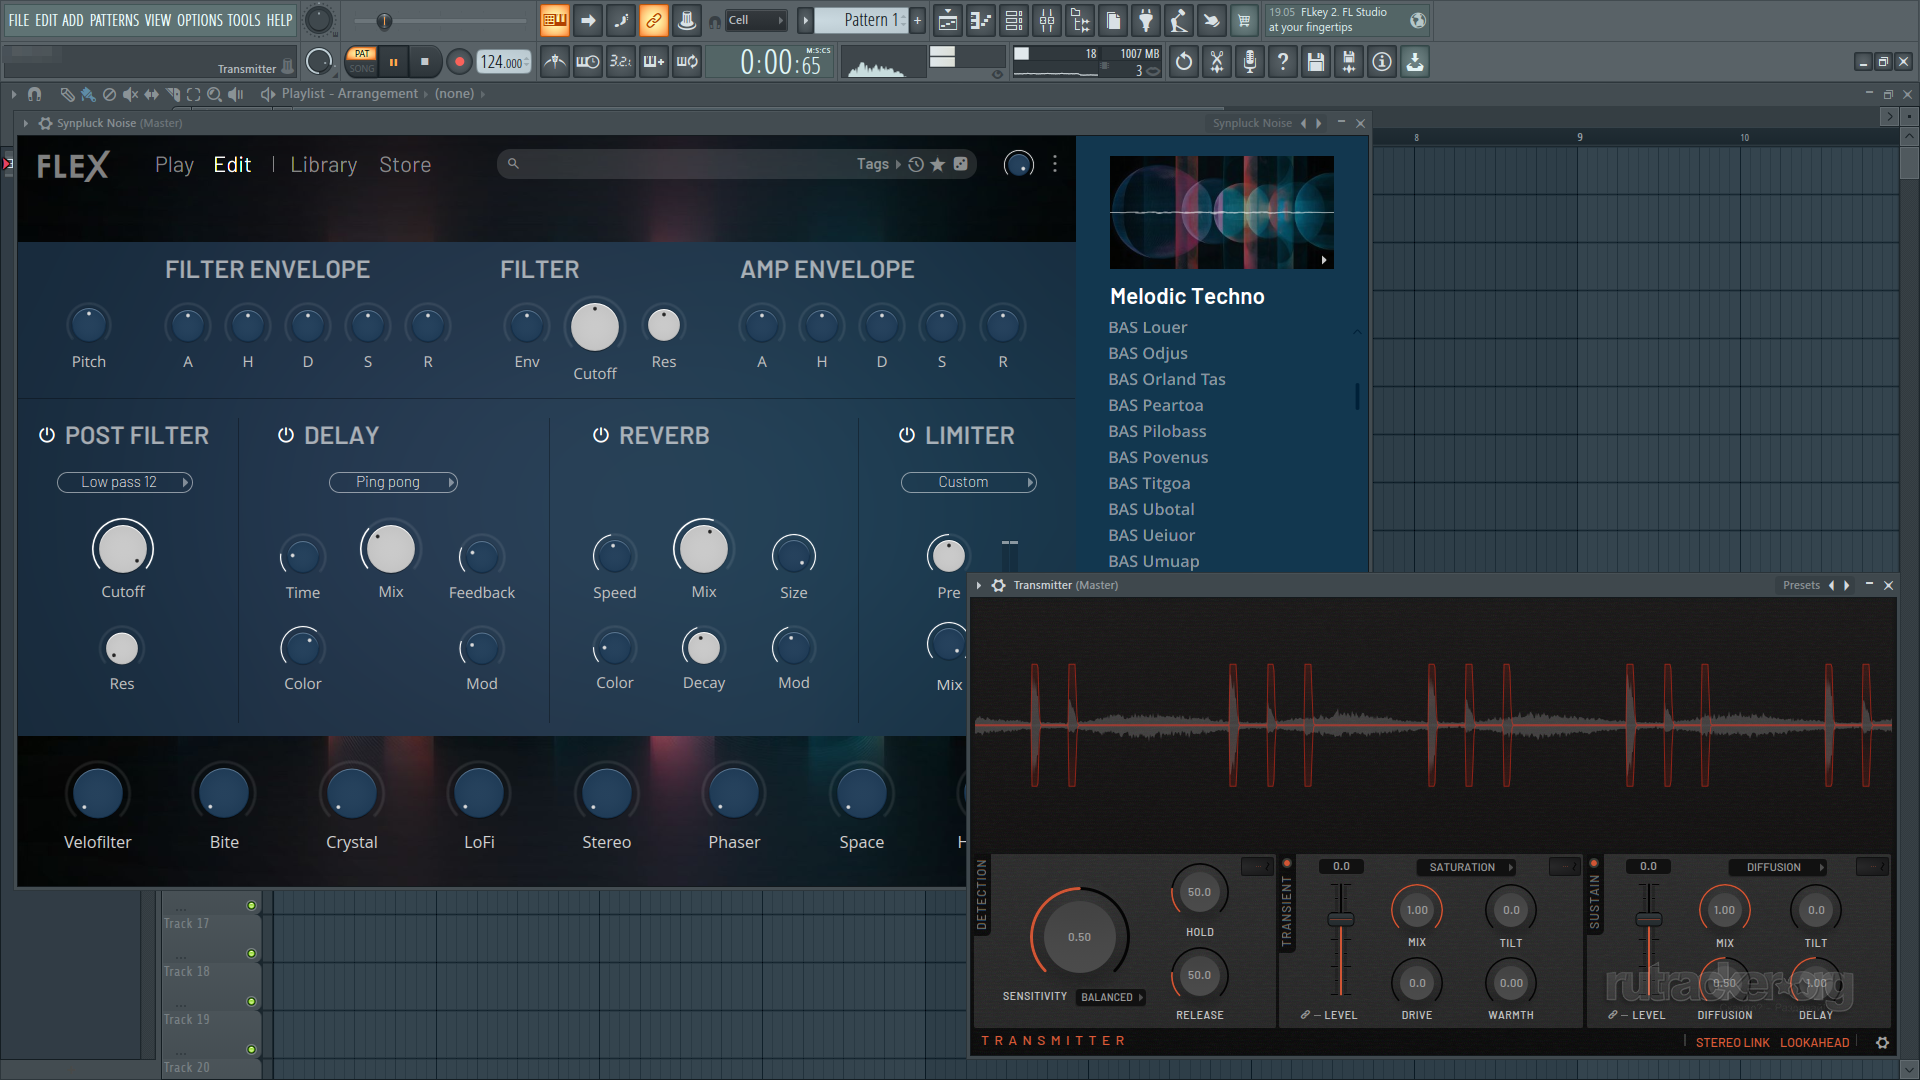Toggle the countdown before recording icon
1920x1080 pixels.
(621, 62)
